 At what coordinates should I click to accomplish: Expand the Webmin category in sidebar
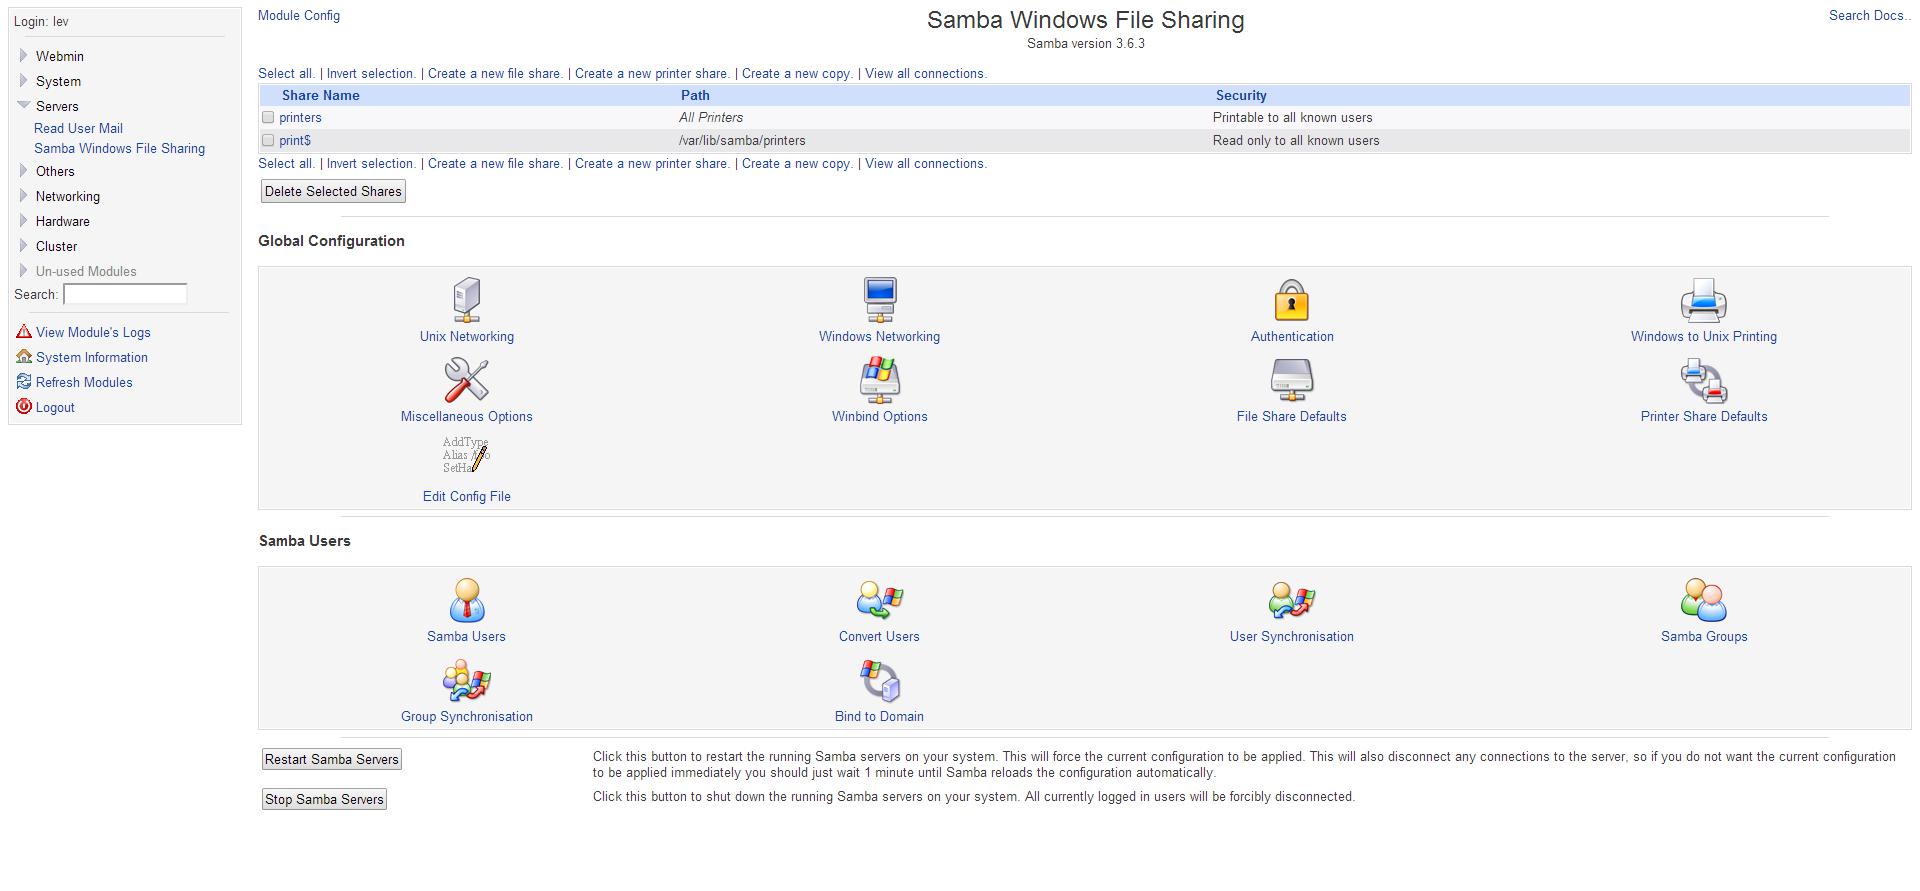click(x=24, y=56)
